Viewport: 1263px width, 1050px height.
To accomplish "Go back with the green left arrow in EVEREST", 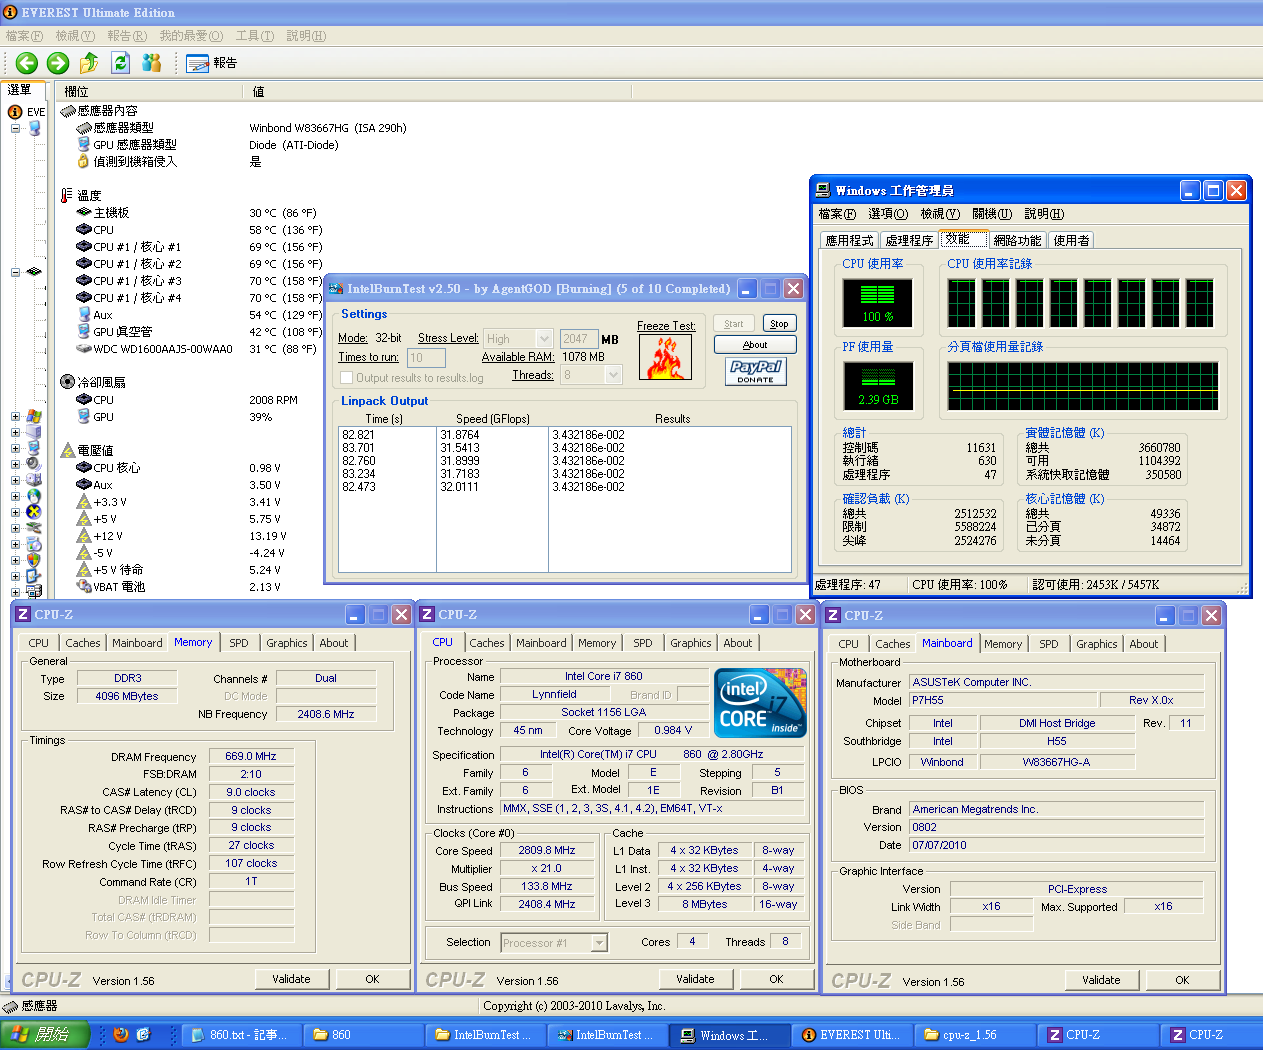I will coord(27,63).
